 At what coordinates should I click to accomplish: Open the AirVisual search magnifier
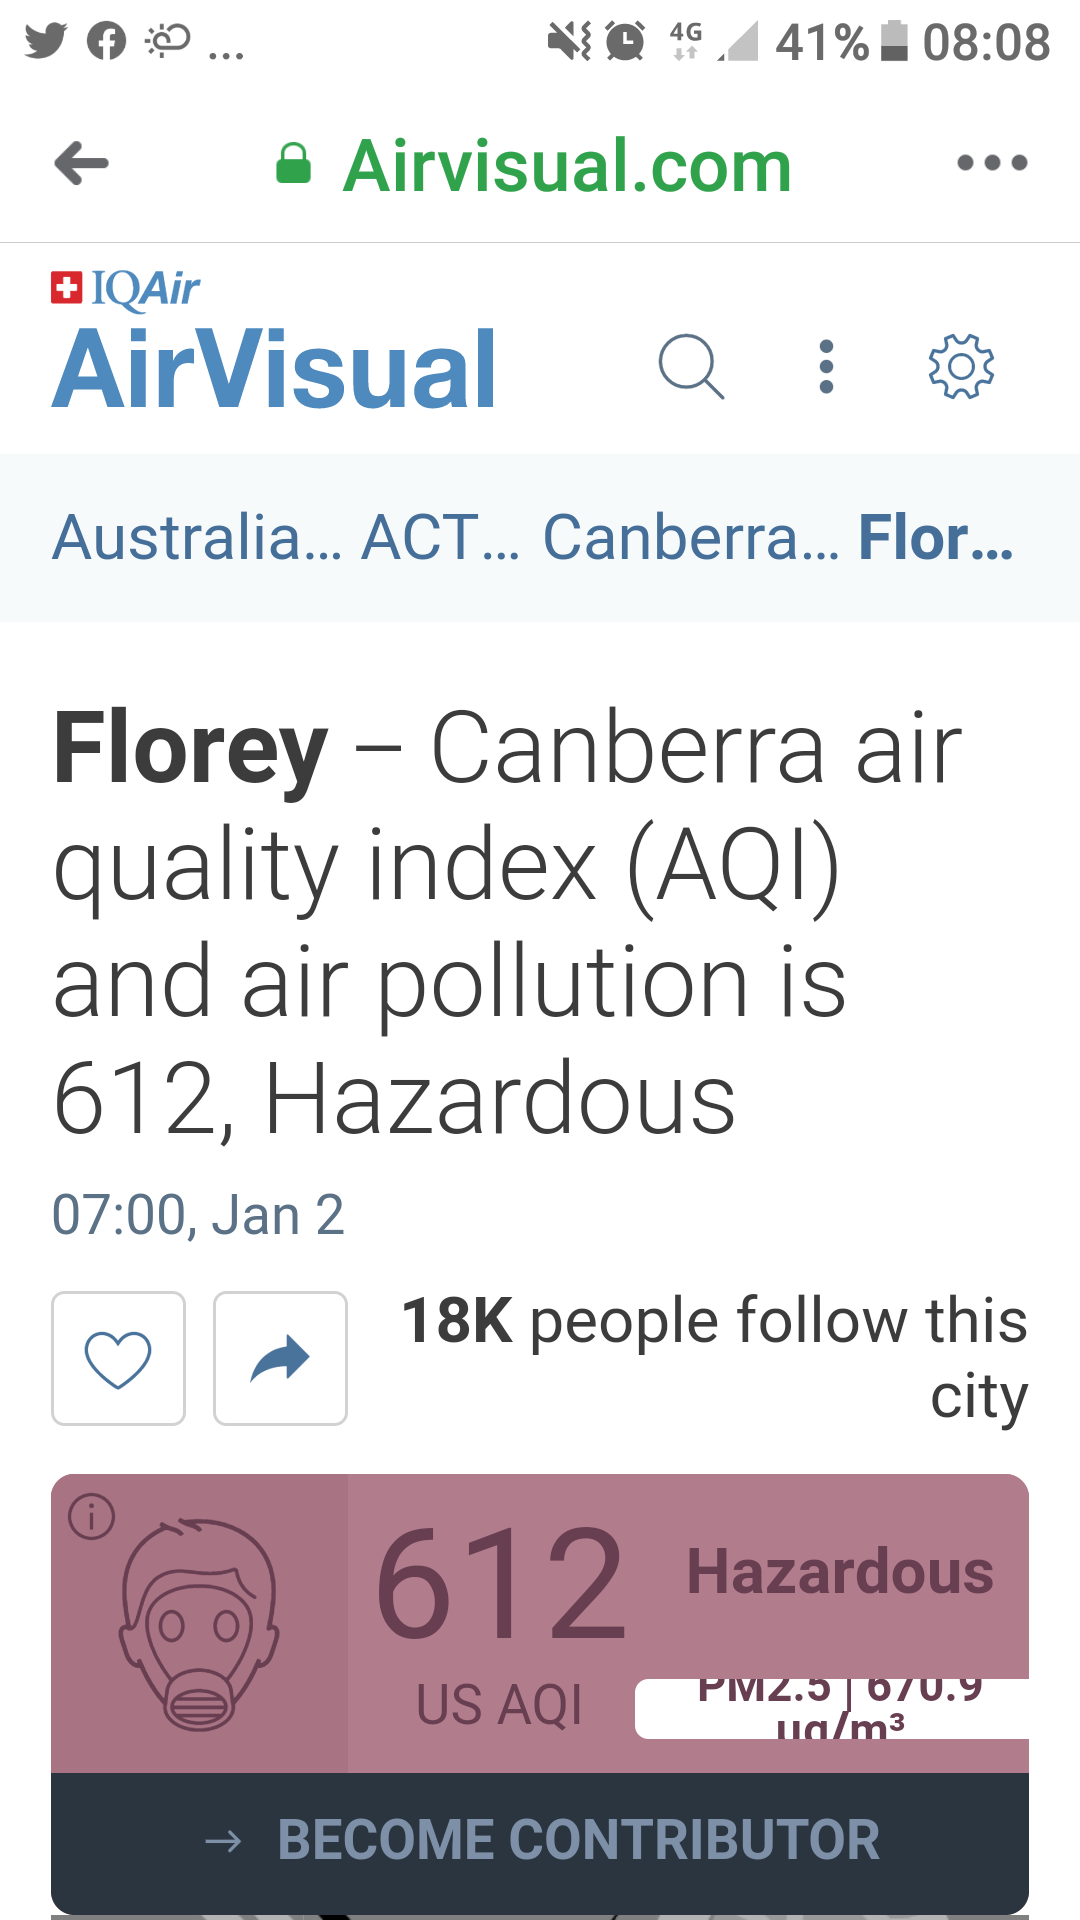pos(691,367)
